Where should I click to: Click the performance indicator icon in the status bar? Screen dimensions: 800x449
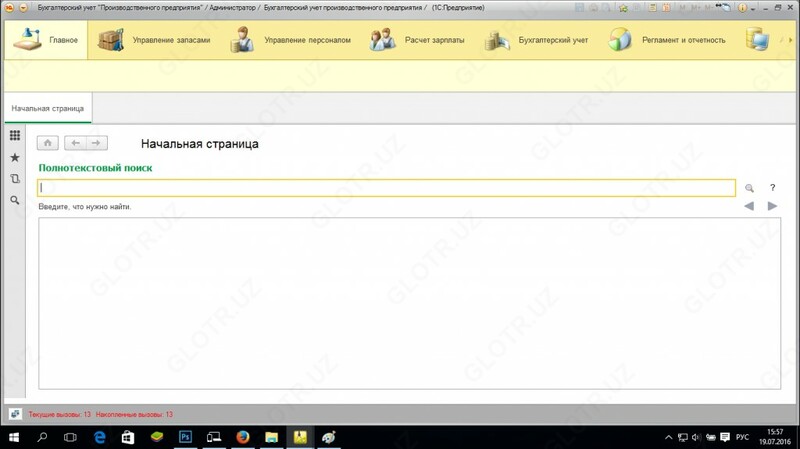click(x=15, y=414)
